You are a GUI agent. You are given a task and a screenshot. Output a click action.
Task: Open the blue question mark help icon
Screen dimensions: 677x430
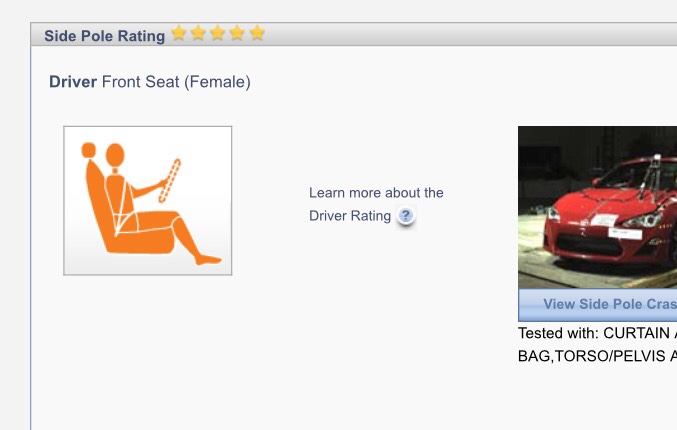tap(406, 216)
